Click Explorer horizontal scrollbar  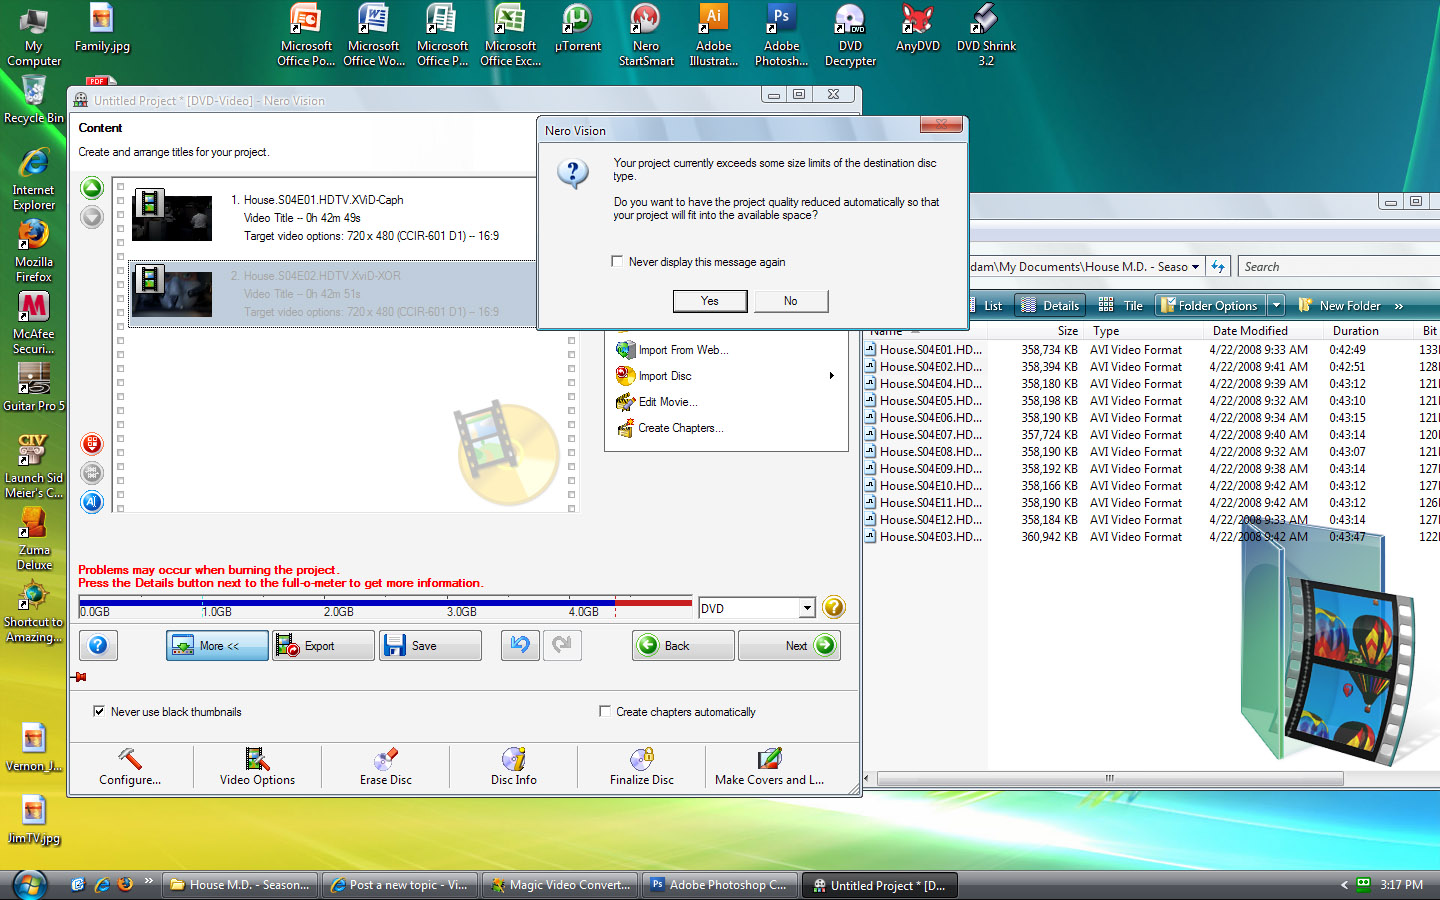click(x=1110, y=778)
